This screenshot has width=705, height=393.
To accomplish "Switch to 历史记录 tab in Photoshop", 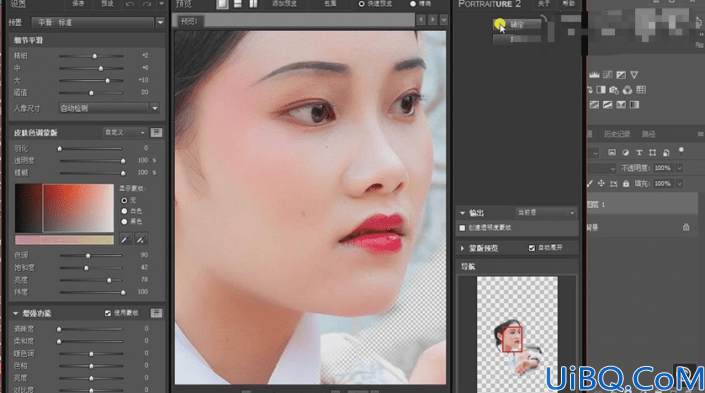I will [x=616, y=134].
